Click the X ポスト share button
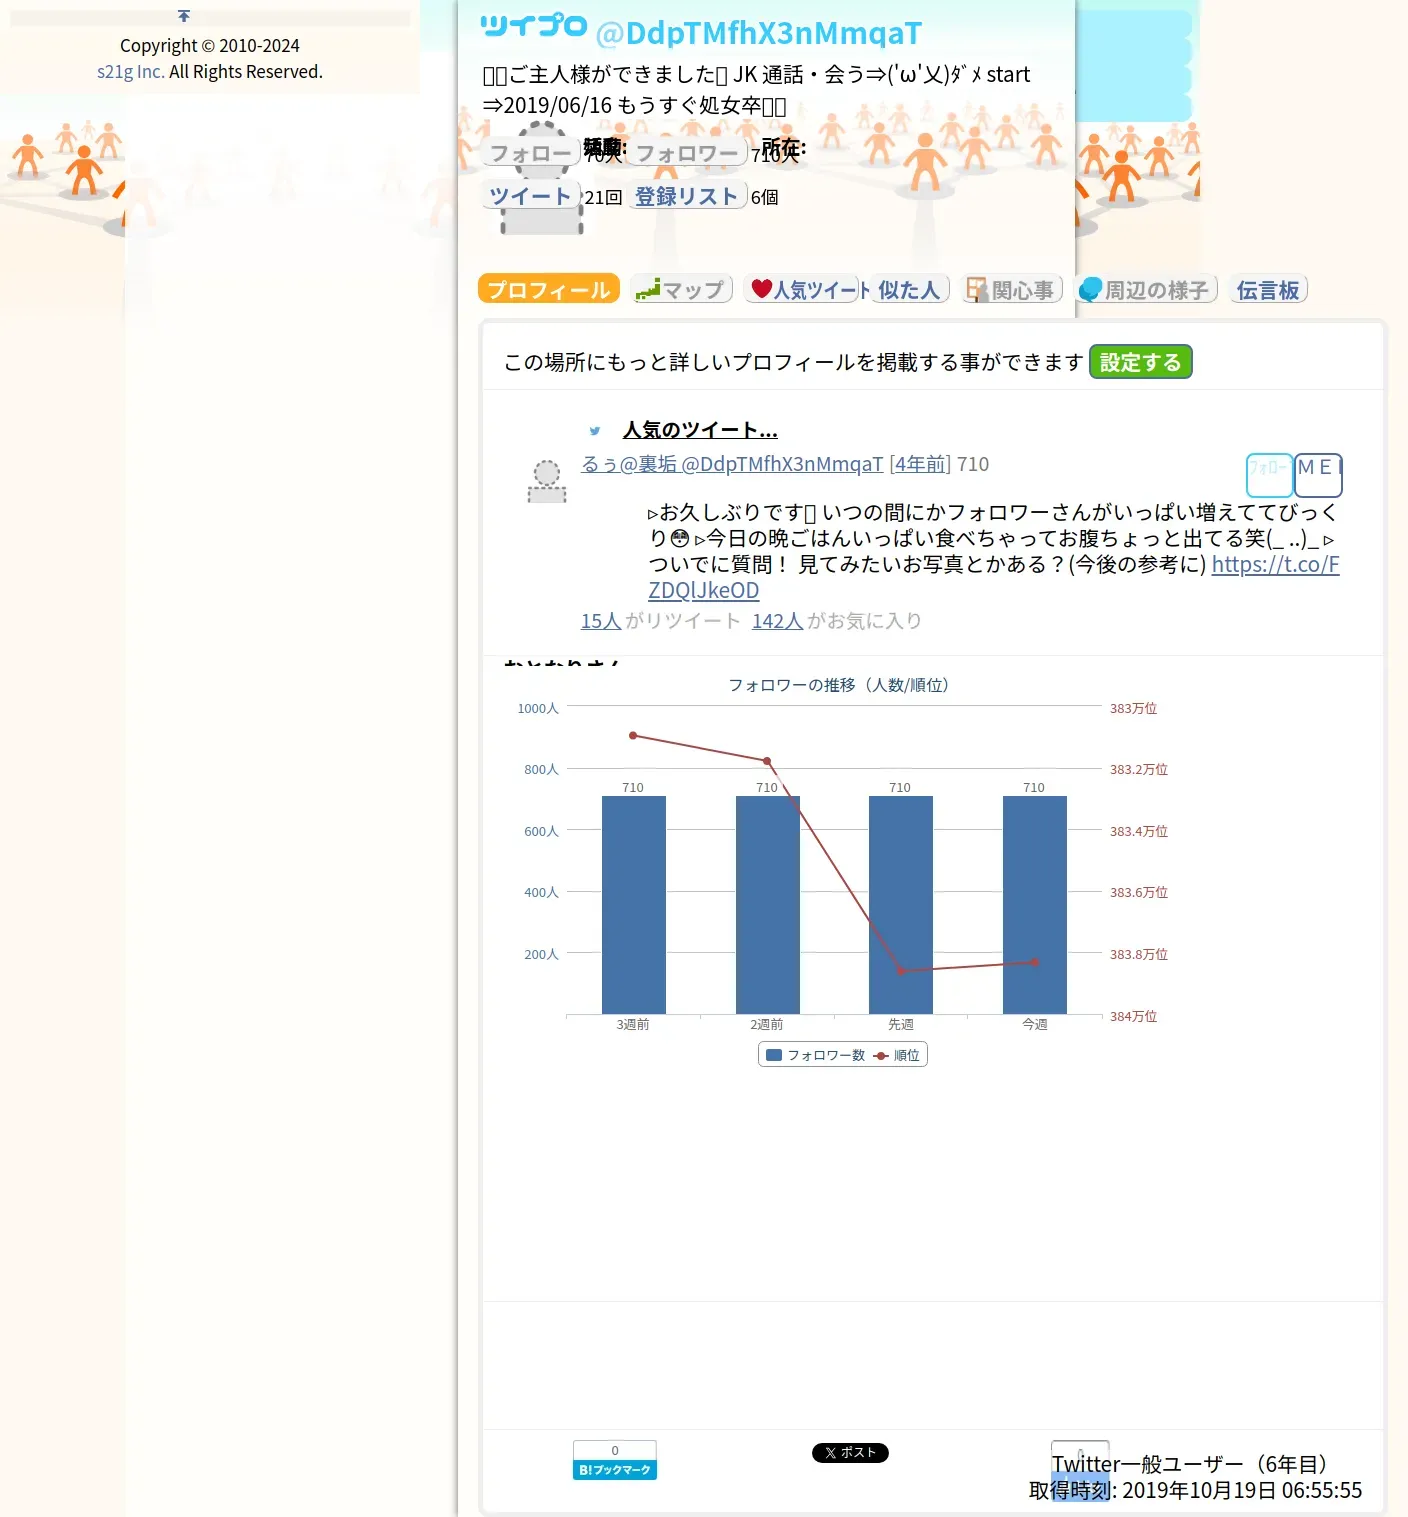 (x=850, y=1453)
